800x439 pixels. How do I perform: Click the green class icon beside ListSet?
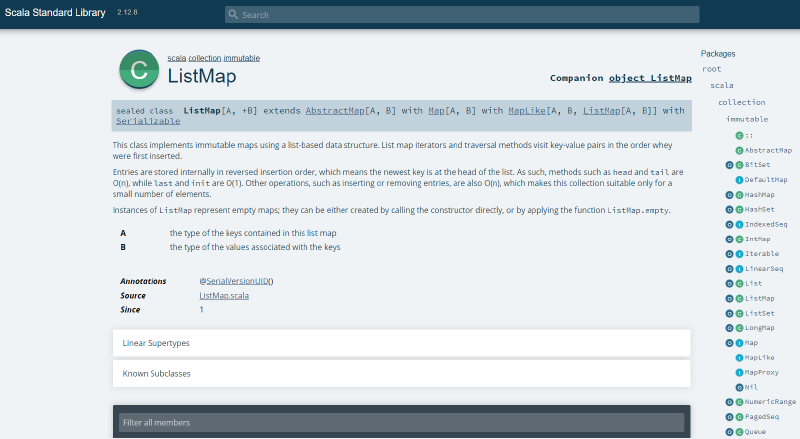click(739, 313)
